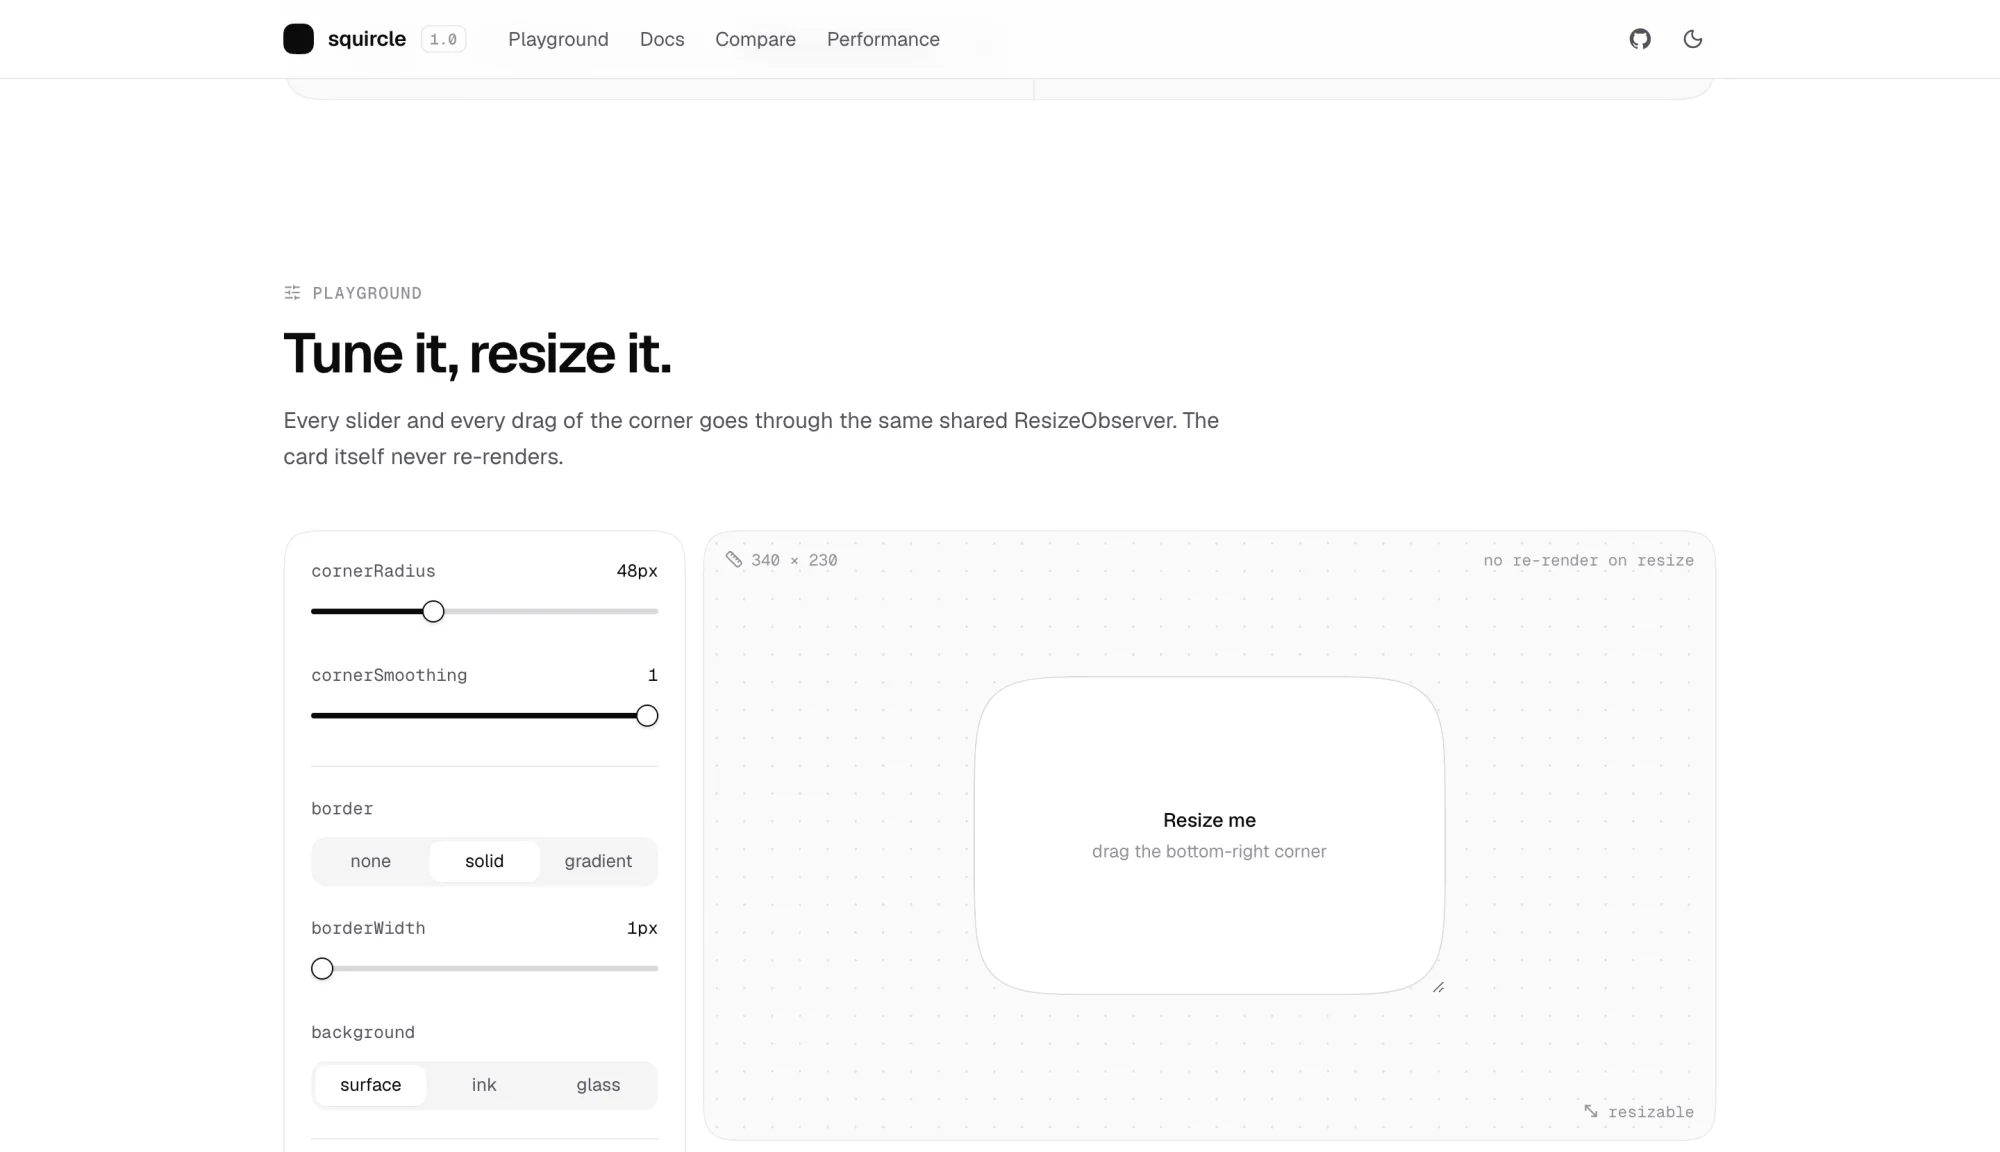This screenshot has height=1152, width=2000.
Task: Click the PLAYGROUND section label
Action: [367, 293]
